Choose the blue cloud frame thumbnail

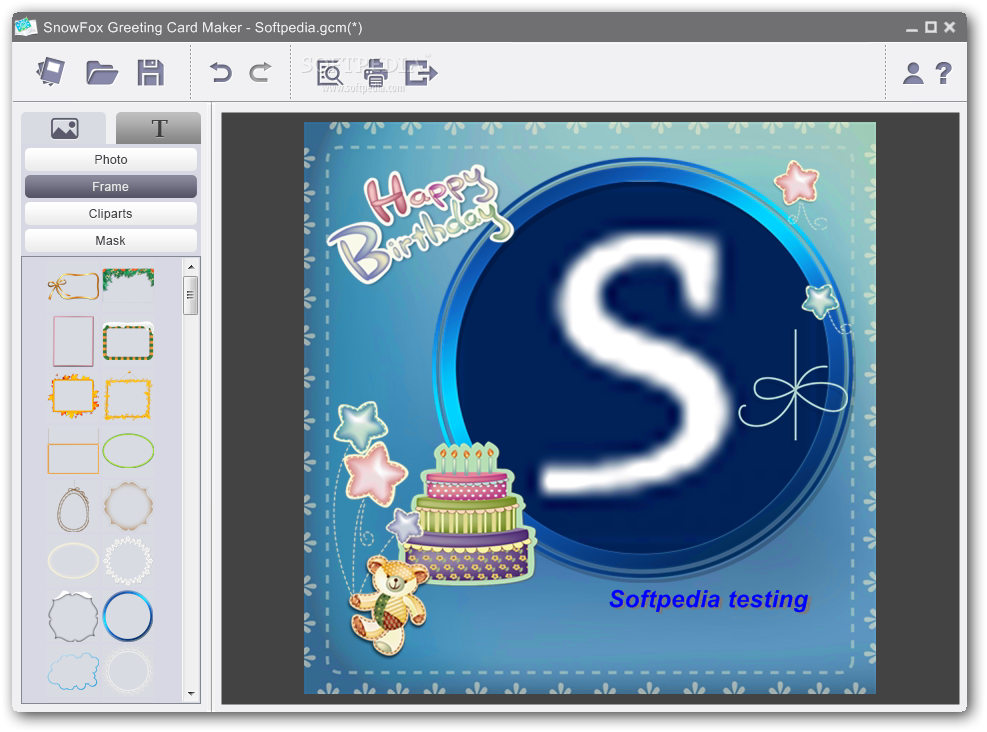[74, 672]
